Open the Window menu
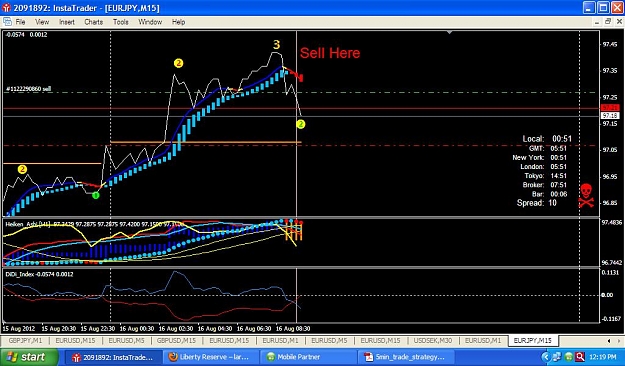Image resolution: width=625 pixels, height=366 pixels. tap(150, 22)
